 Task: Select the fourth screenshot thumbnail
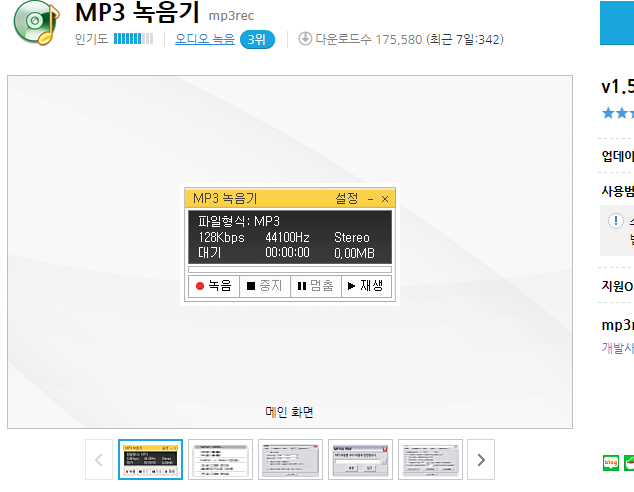(x=360, y=460)
